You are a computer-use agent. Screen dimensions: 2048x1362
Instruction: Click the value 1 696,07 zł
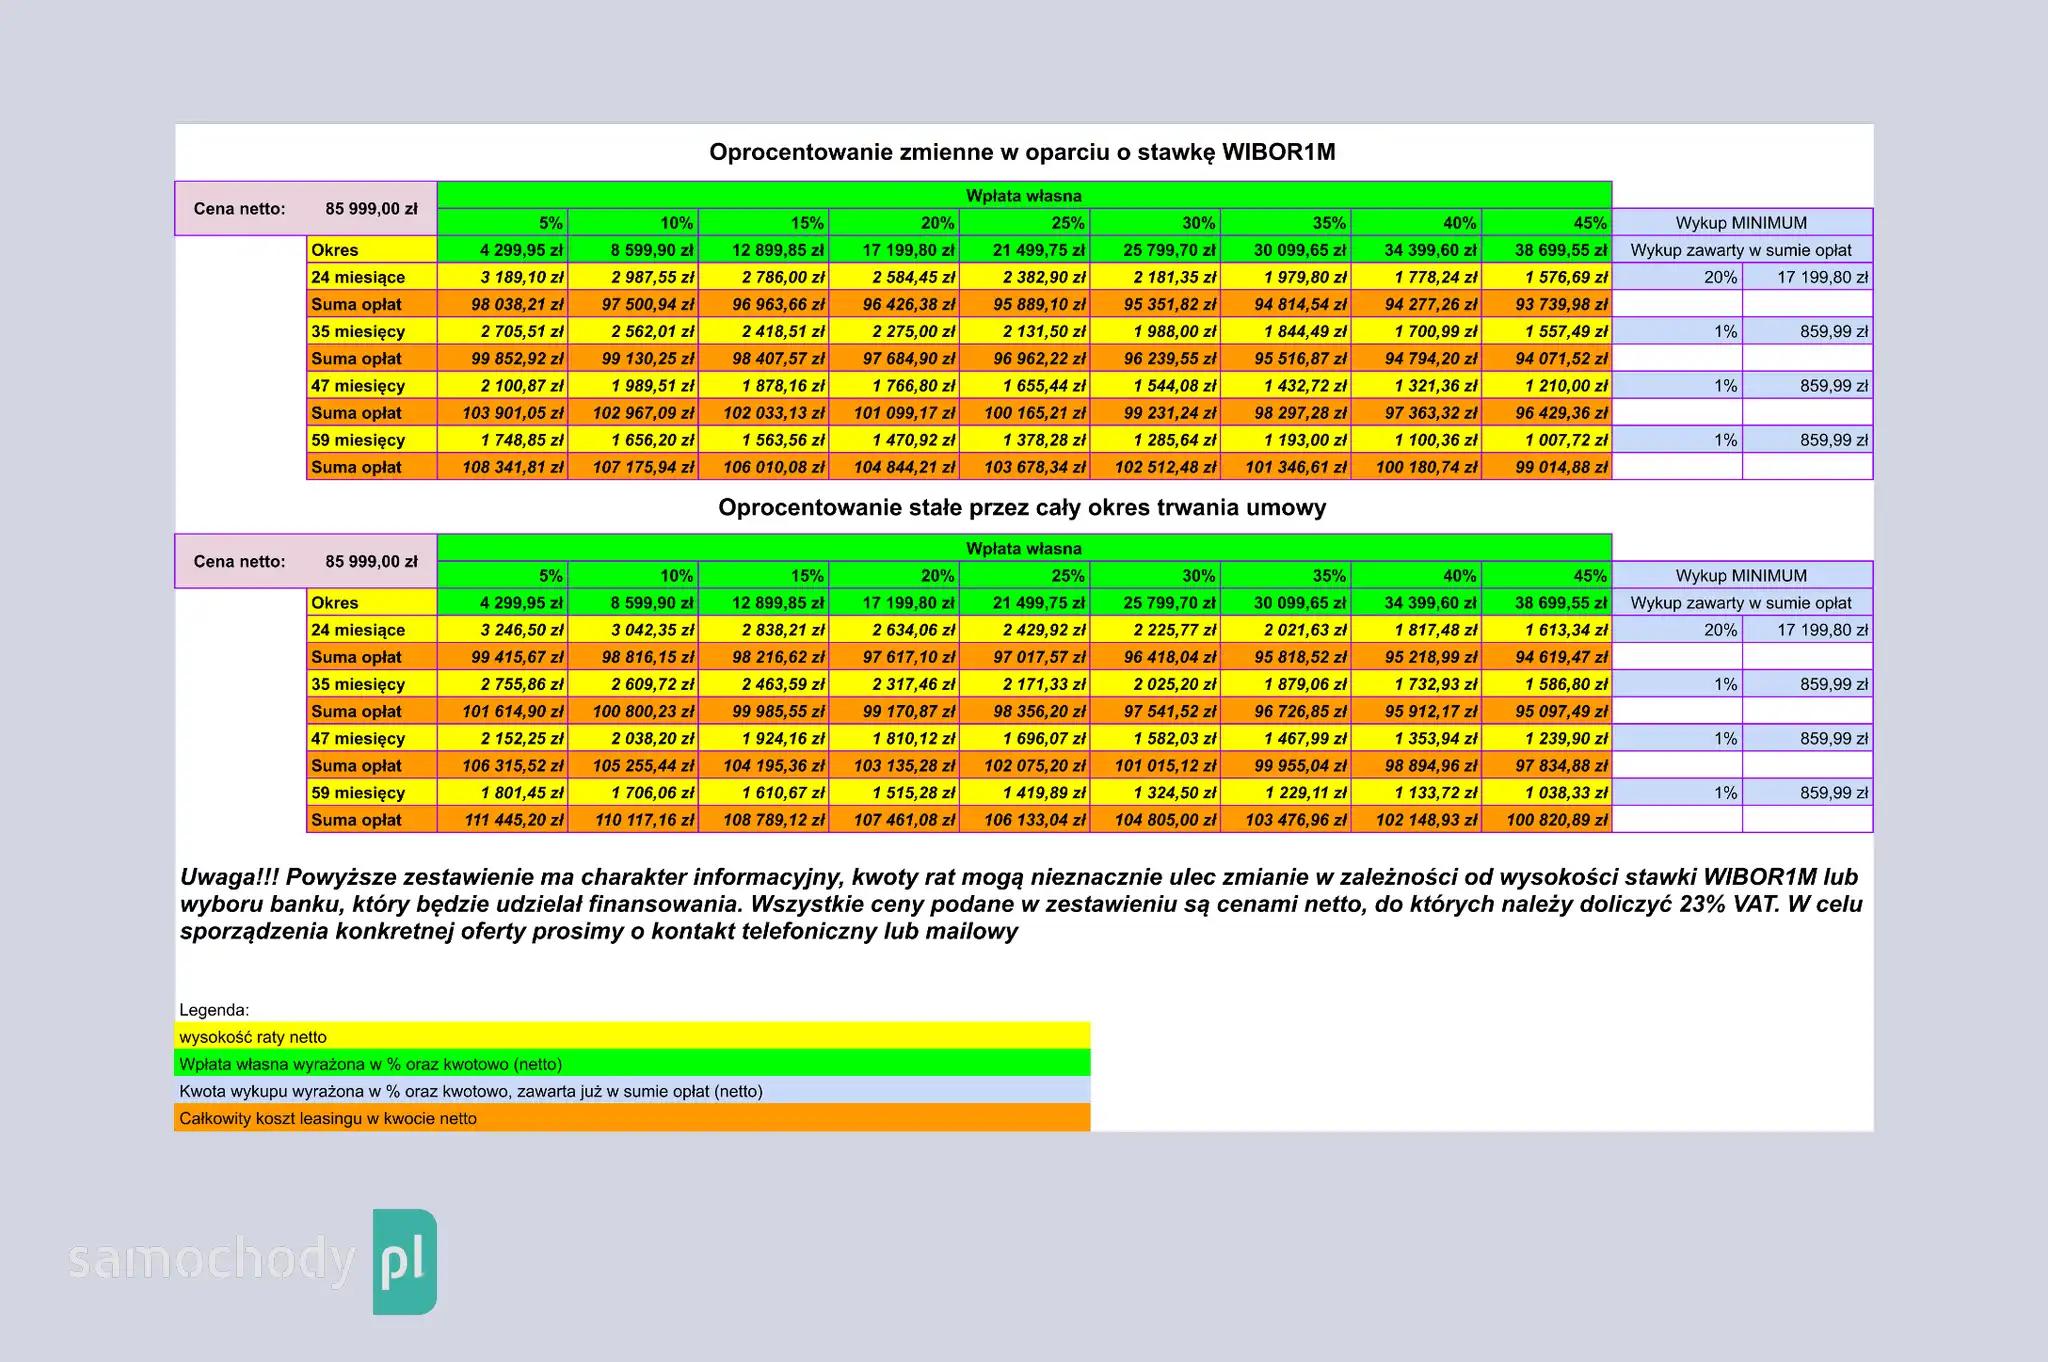pos(1025,738)
